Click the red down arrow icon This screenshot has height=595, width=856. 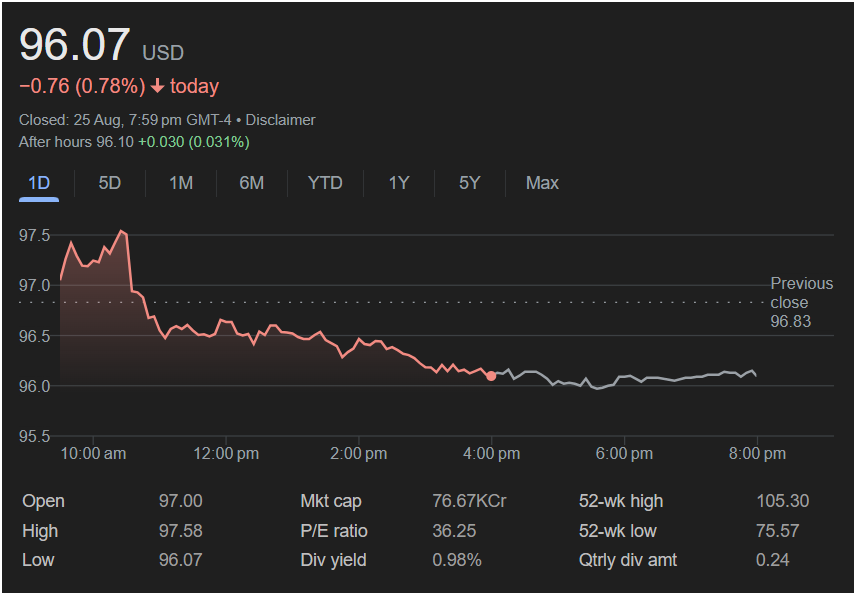[x=158, y=87]
